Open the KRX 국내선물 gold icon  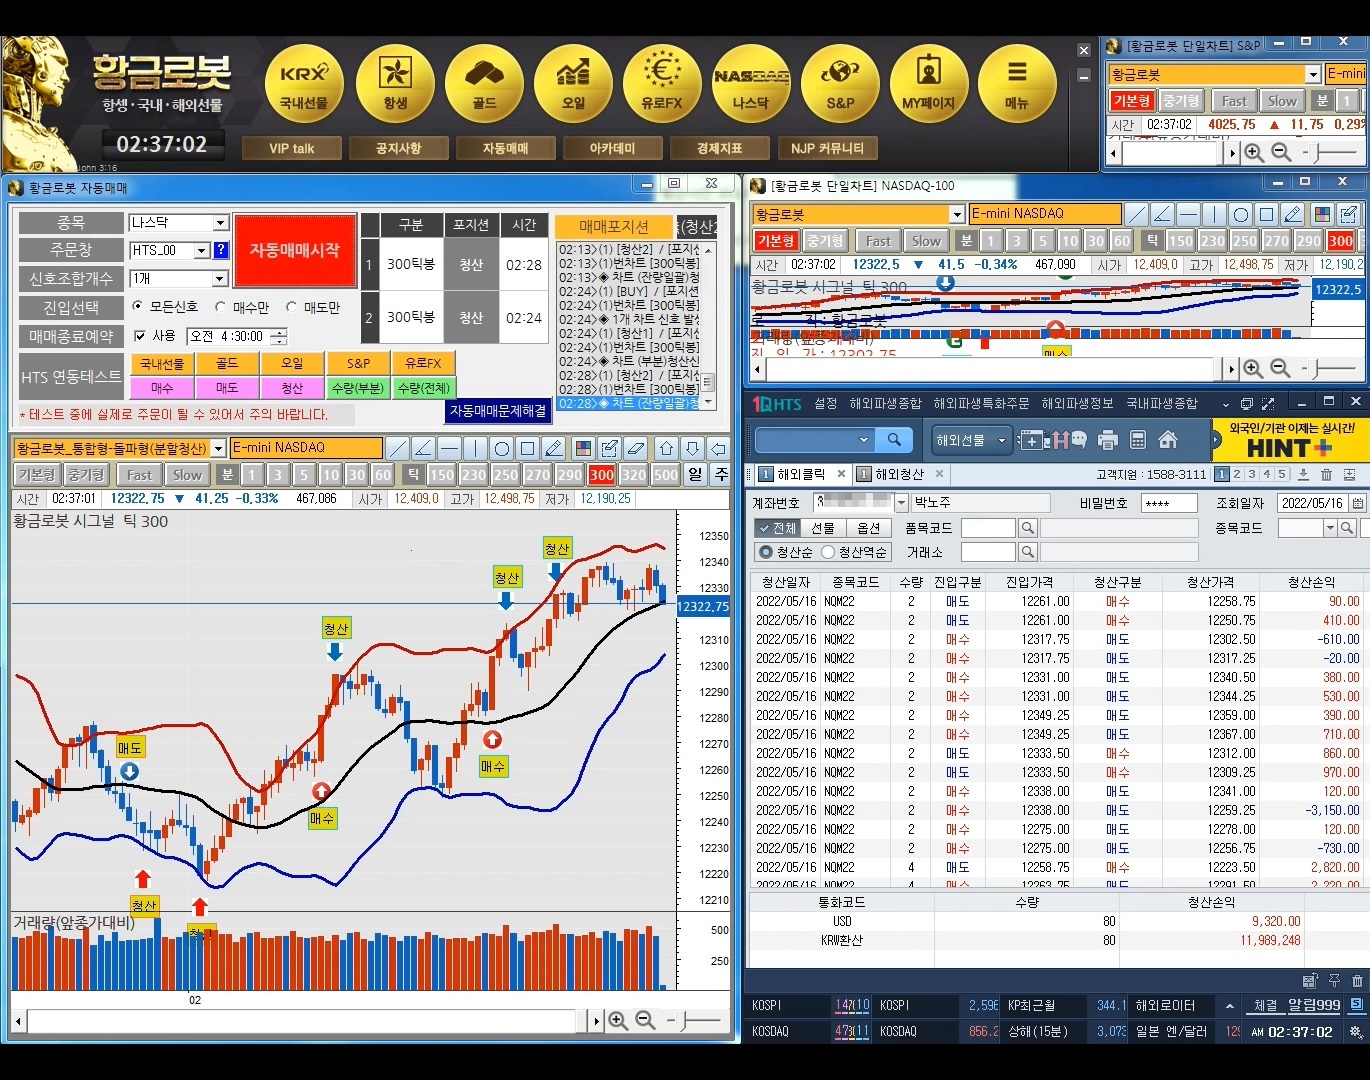[304, 84]
